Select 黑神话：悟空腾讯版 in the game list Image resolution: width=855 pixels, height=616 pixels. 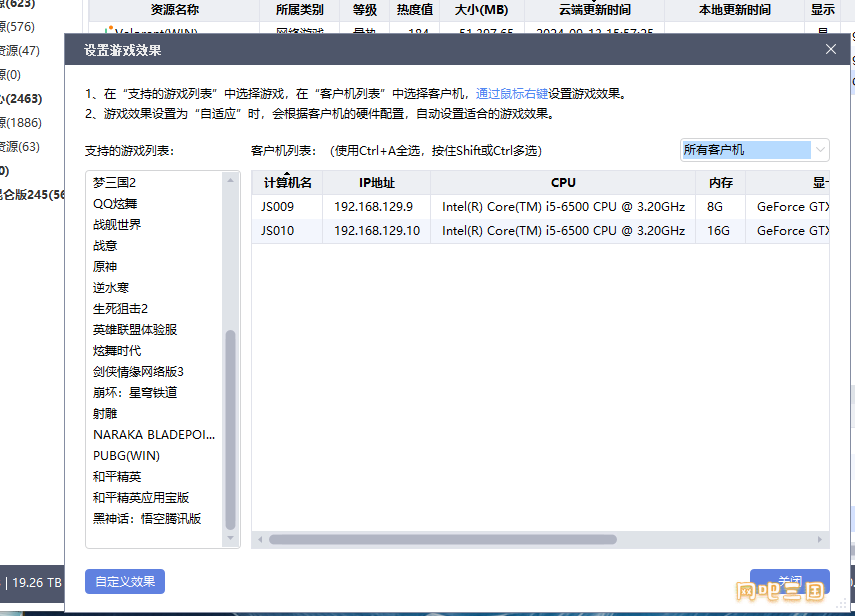[x=147, y=518]
